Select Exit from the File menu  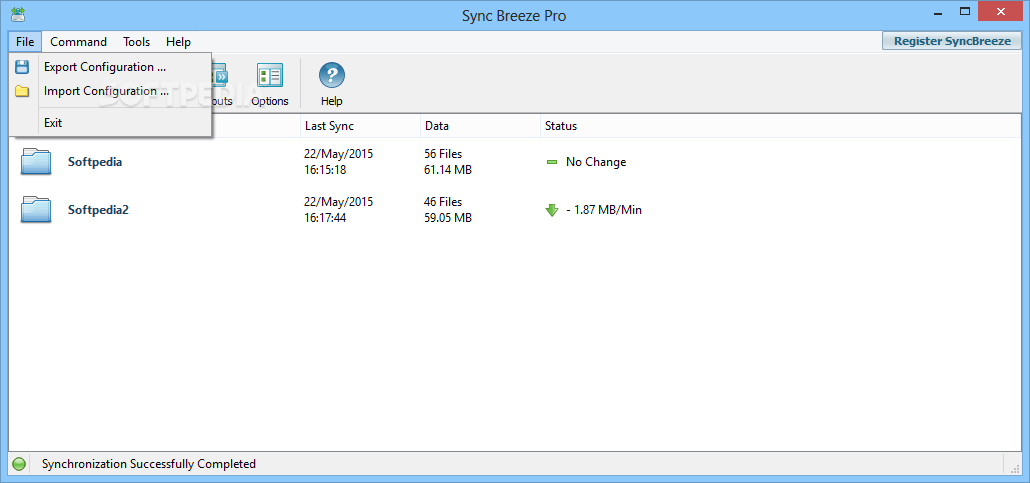click(110, 123)
